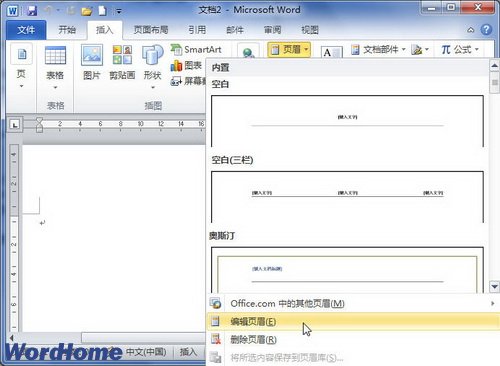This screenshot has width=500, height=366.
Task: Choose the 奥斯汀 header thumbnail
Action: click(347, 270)
